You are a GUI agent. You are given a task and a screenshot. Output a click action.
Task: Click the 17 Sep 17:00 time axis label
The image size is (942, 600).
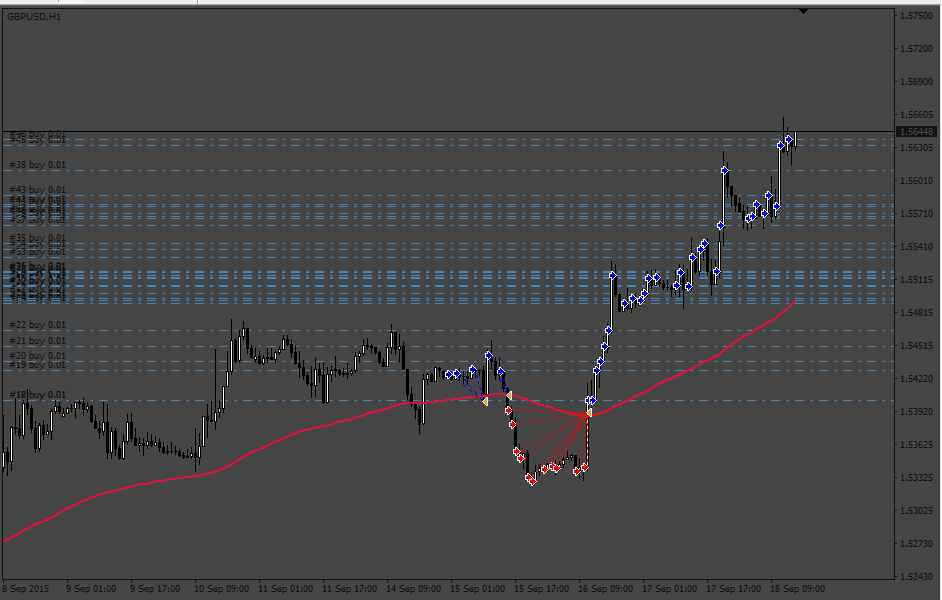734,589
